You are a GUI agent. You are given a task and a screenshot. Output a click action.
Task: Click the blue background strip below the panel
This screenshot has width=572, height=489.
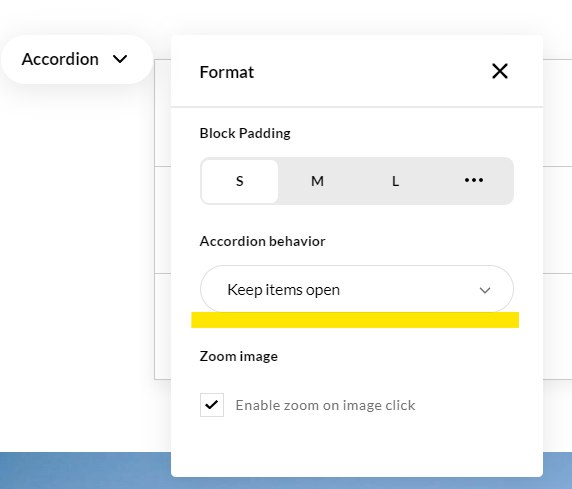[85, 471]
